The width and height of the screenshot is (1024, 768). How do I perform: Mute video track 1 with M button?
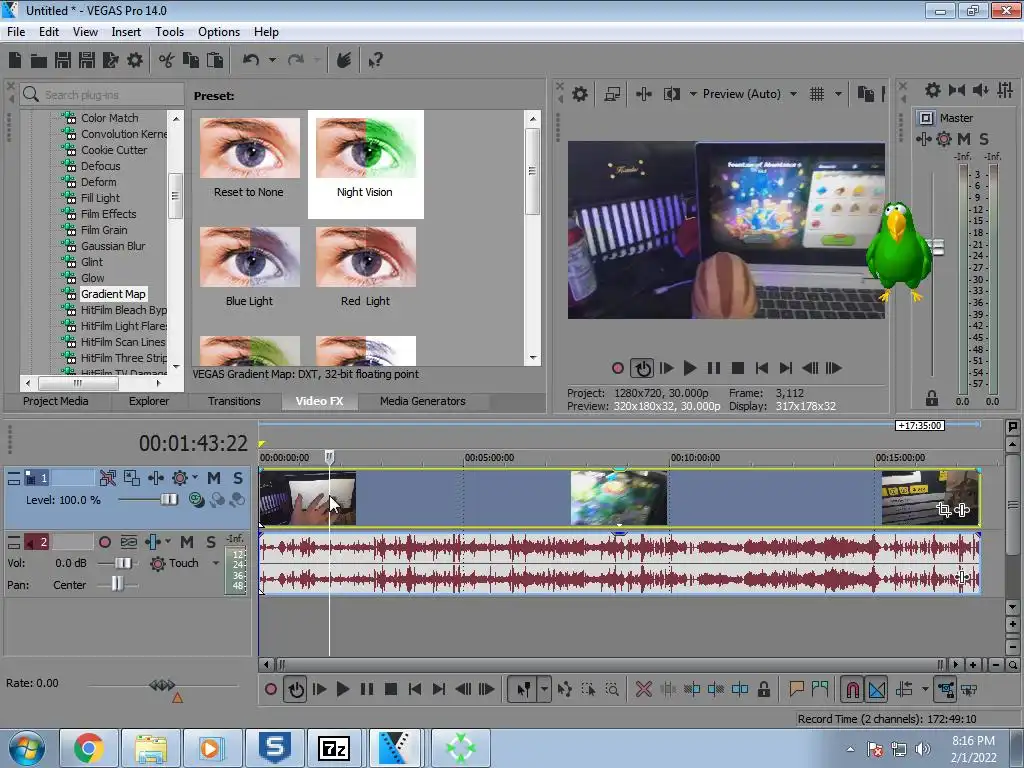click(x=214, y=478)
